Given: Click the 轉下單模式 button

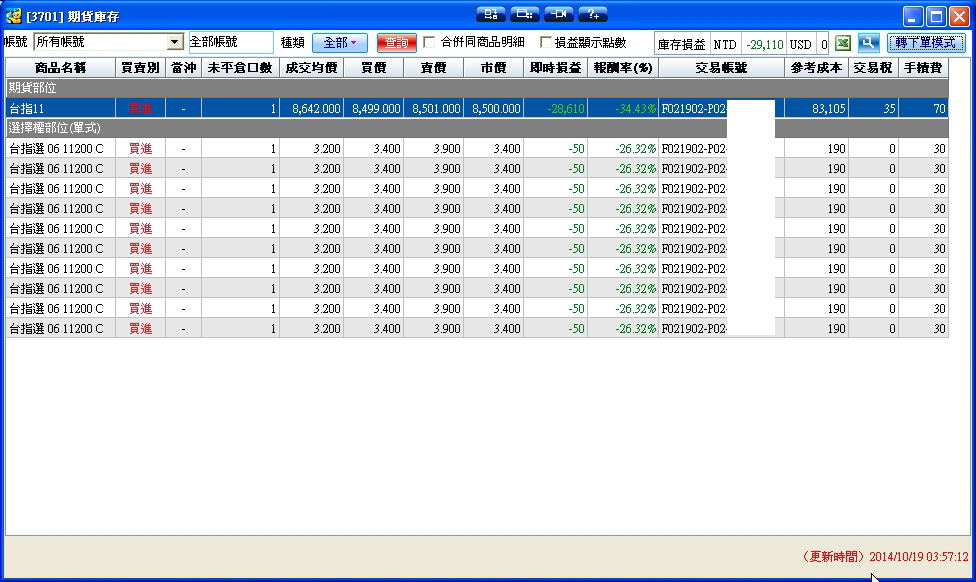Looking at the screenshot, I should pyautogui.click(x=926, y=43).
